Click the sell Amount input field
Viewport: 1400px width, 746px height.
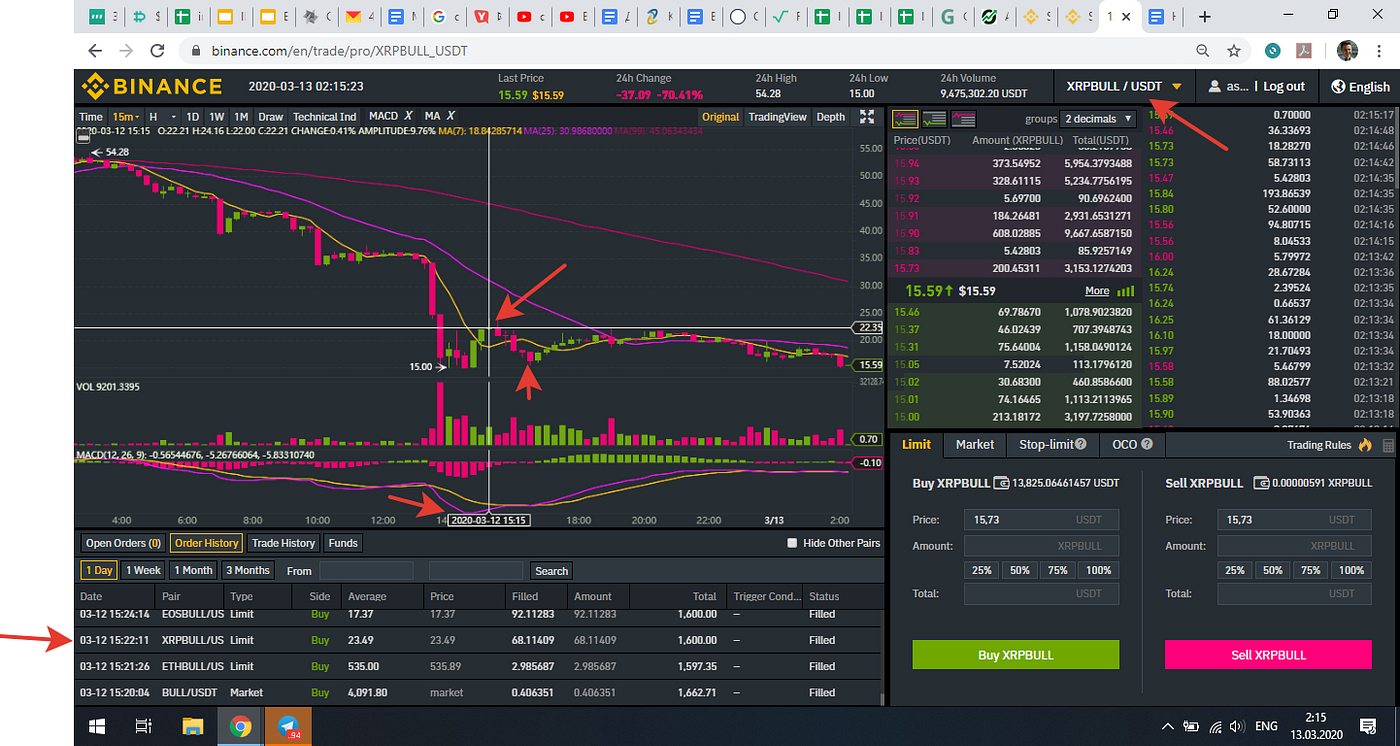1295,546
